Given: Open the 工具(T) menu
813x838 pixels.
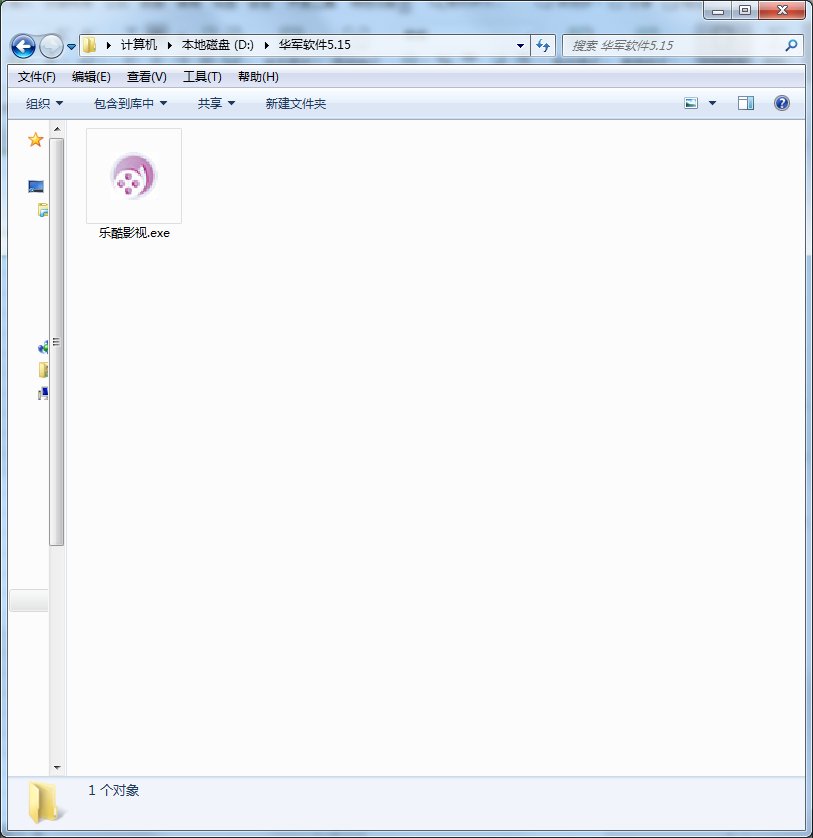Looking at the screenshot, I should coord(202,77).
